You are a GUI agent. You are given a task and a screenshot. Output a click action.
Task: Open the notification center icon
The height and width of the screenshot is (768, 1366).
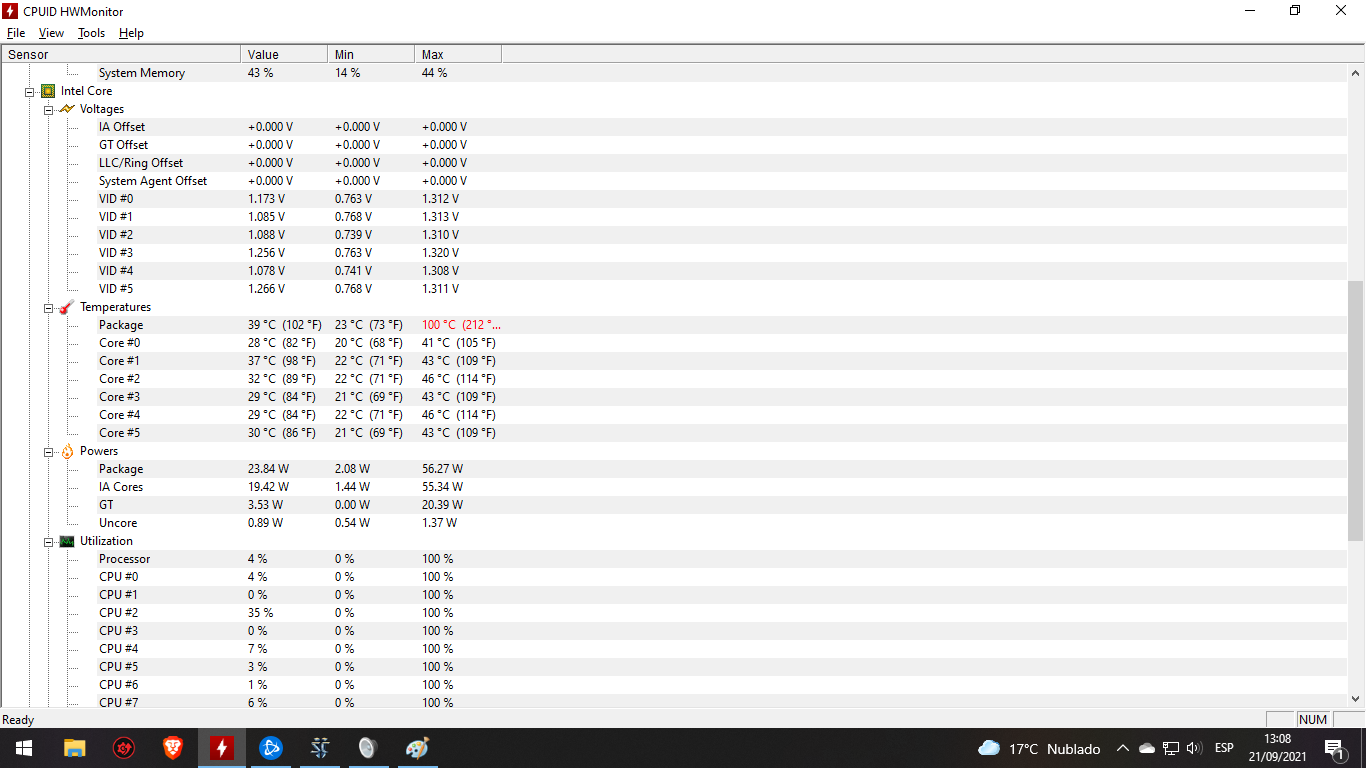pos(1334,748)
